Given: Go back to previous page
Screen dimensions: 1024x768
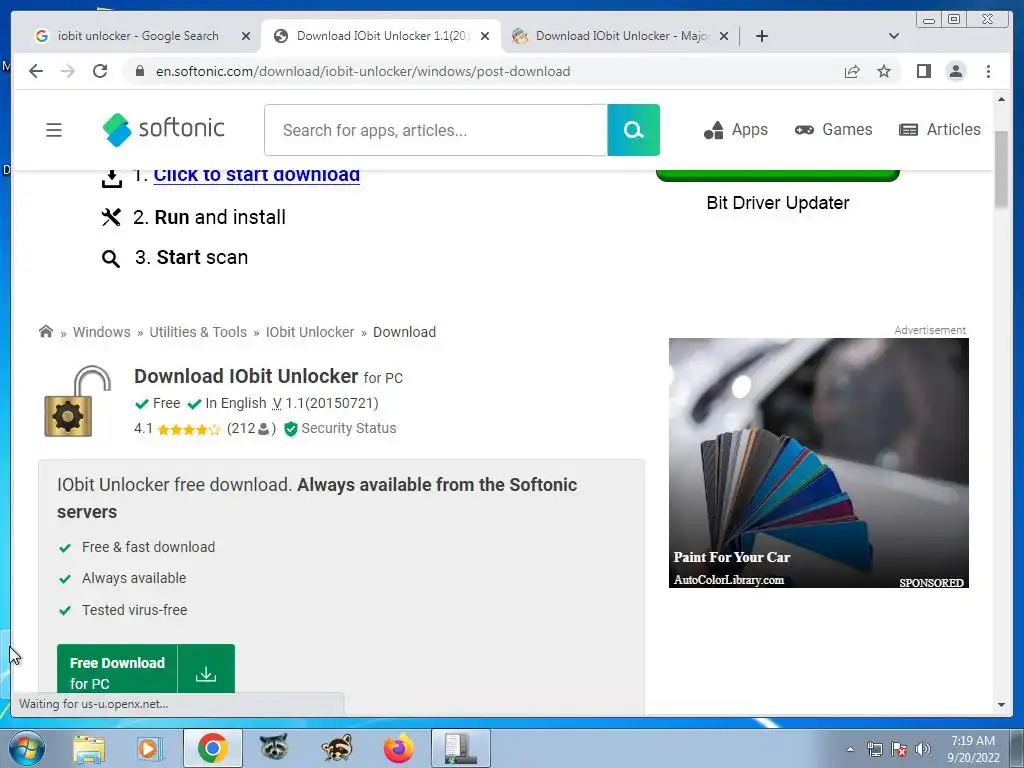Looking at the screenshot, I should pos(36,71).
